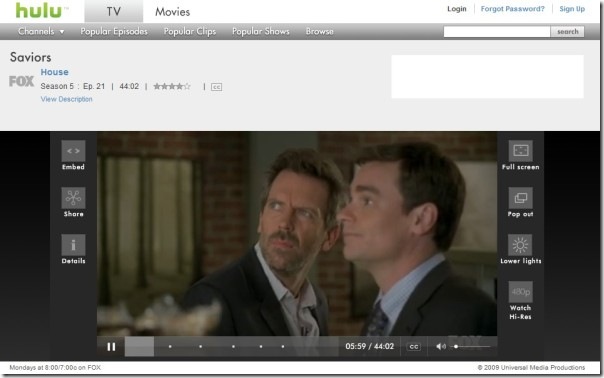Switch video to Full screen

[x=520, y=151]
